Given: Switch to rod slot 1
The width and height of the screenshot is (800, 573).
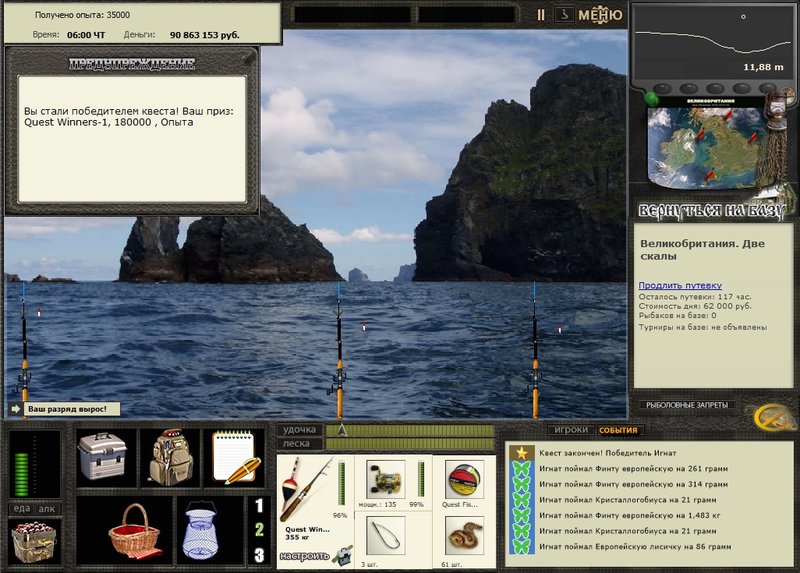Looking at the screenshot, I should tap(259, 506).
